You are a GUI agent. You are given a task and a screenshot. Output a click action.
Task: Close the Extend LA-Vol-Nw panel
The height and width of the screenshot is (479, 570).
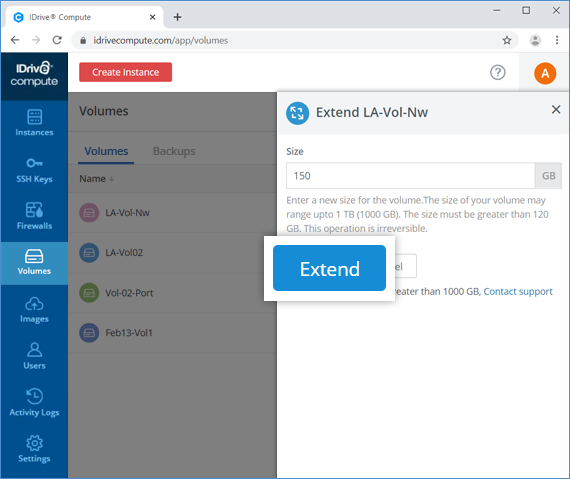coord(555,109)
